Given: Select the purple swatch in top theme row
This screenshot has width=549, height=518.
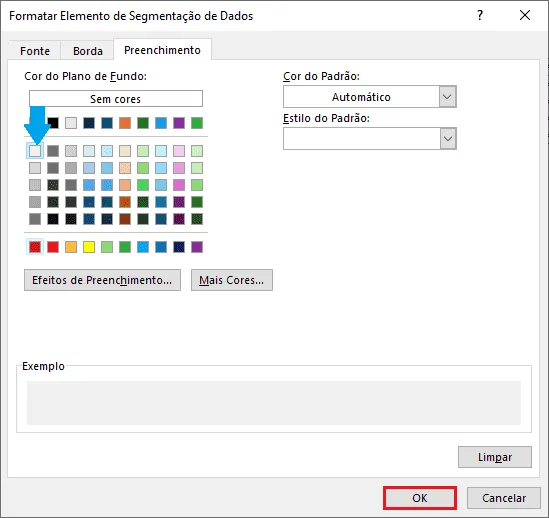Looking at the screenshot, I should coord(179,123).
